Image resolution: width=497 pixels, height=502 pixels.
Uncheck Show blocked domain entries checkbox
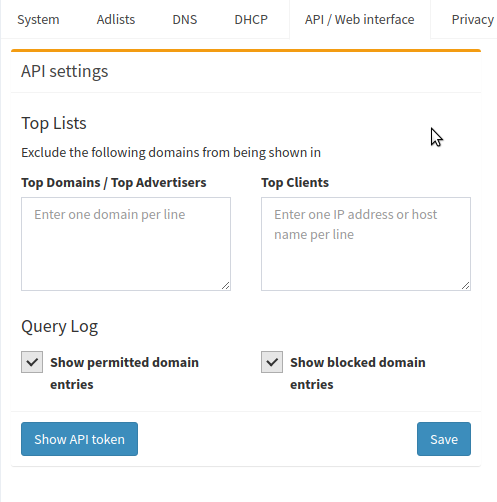pyautogui.click(x=272, y=362)
